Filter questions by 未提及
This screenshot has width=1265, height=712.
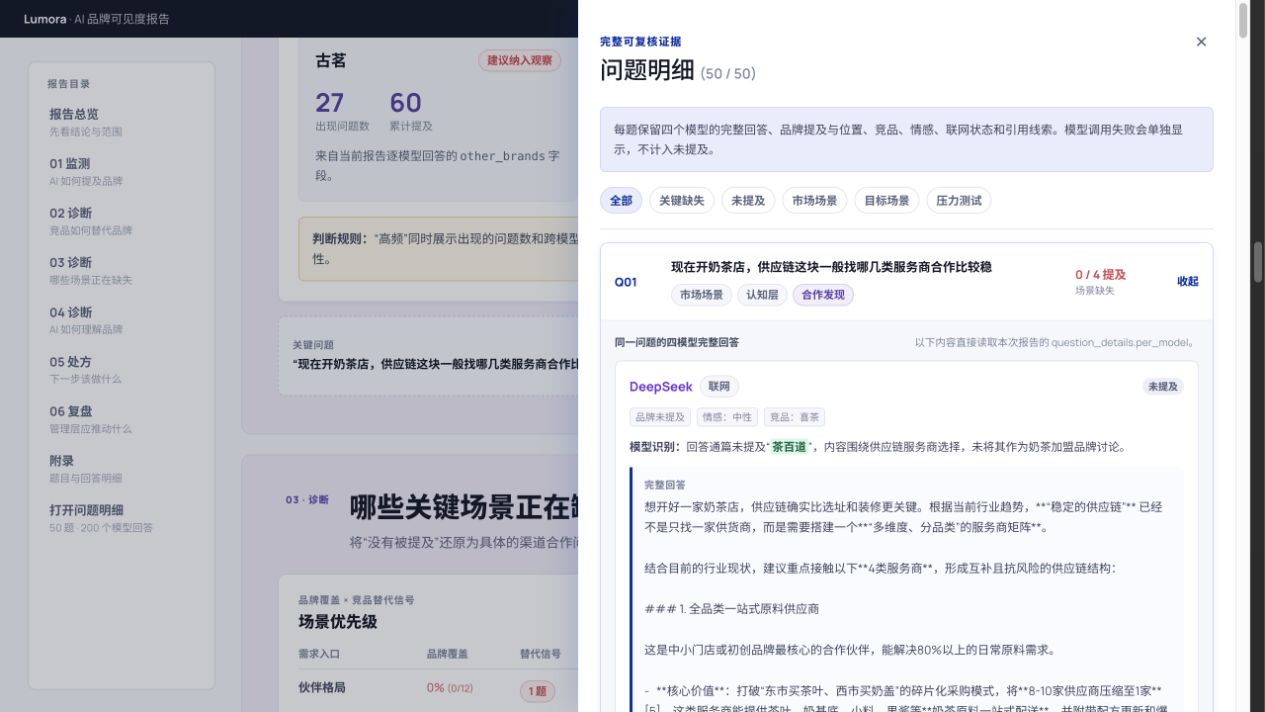[x=748, y=200]
